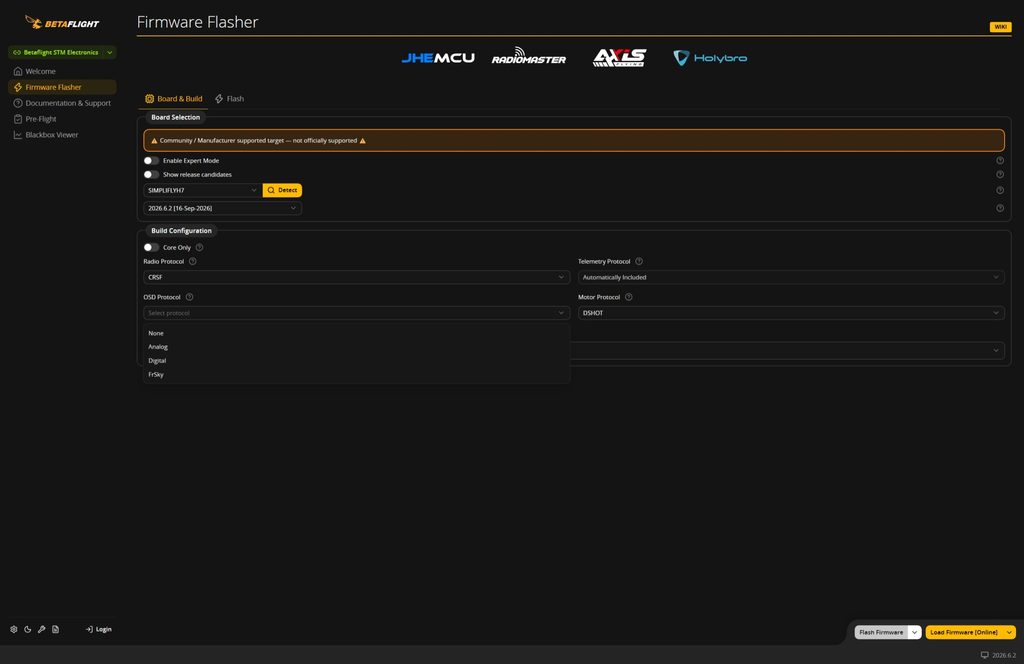Click the wrench icon in sidebar footer
The width and height of the screenshot is (1024, 664).
click(x=41, y=629)
